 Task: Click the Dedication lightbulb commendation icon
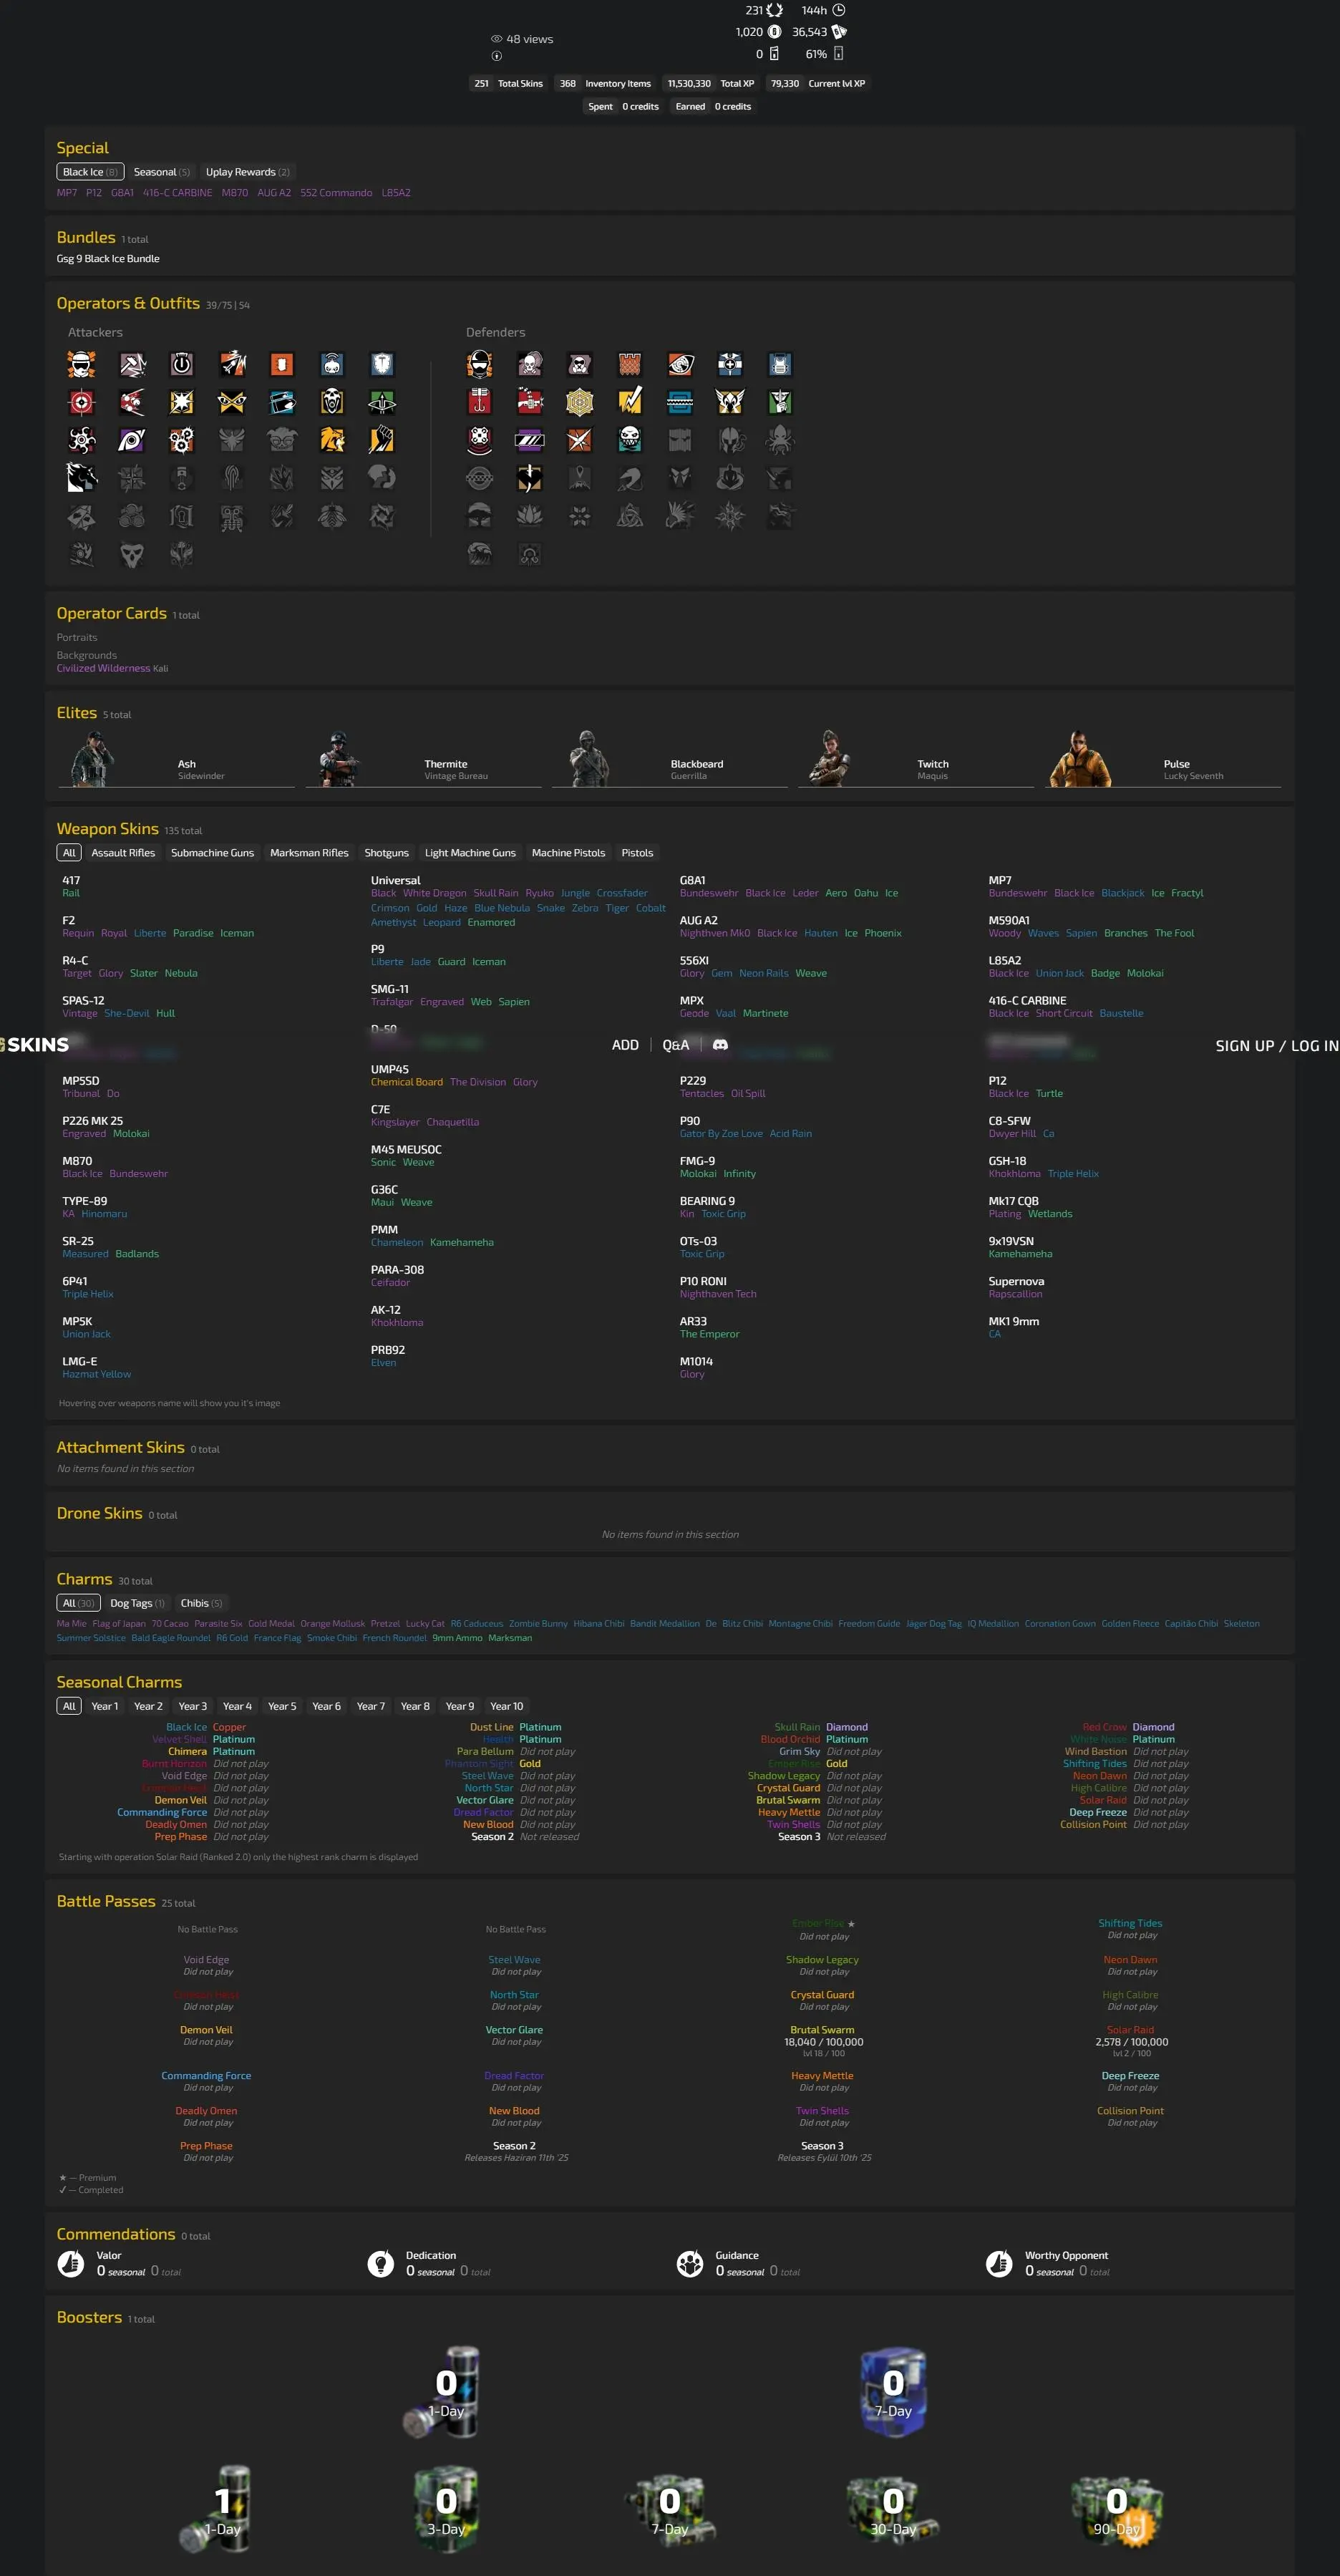click(381, 2263)
